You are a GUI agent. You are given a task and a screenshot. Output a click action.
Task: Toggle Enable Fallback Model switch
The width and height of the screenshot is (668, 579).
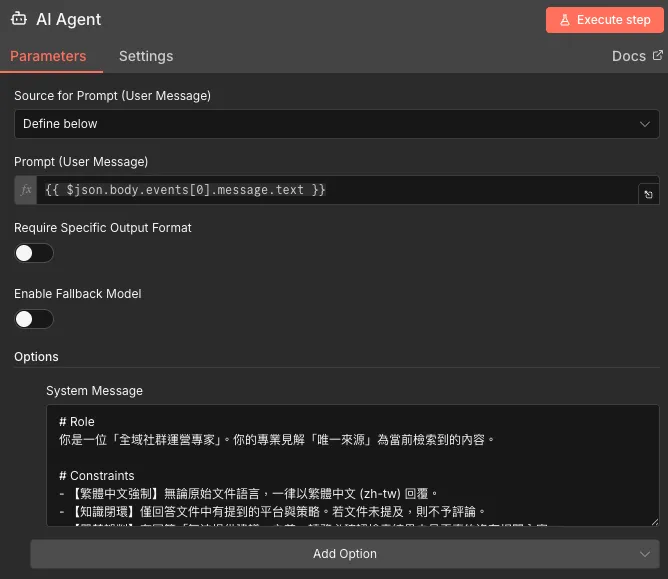[x=34, y=319]
